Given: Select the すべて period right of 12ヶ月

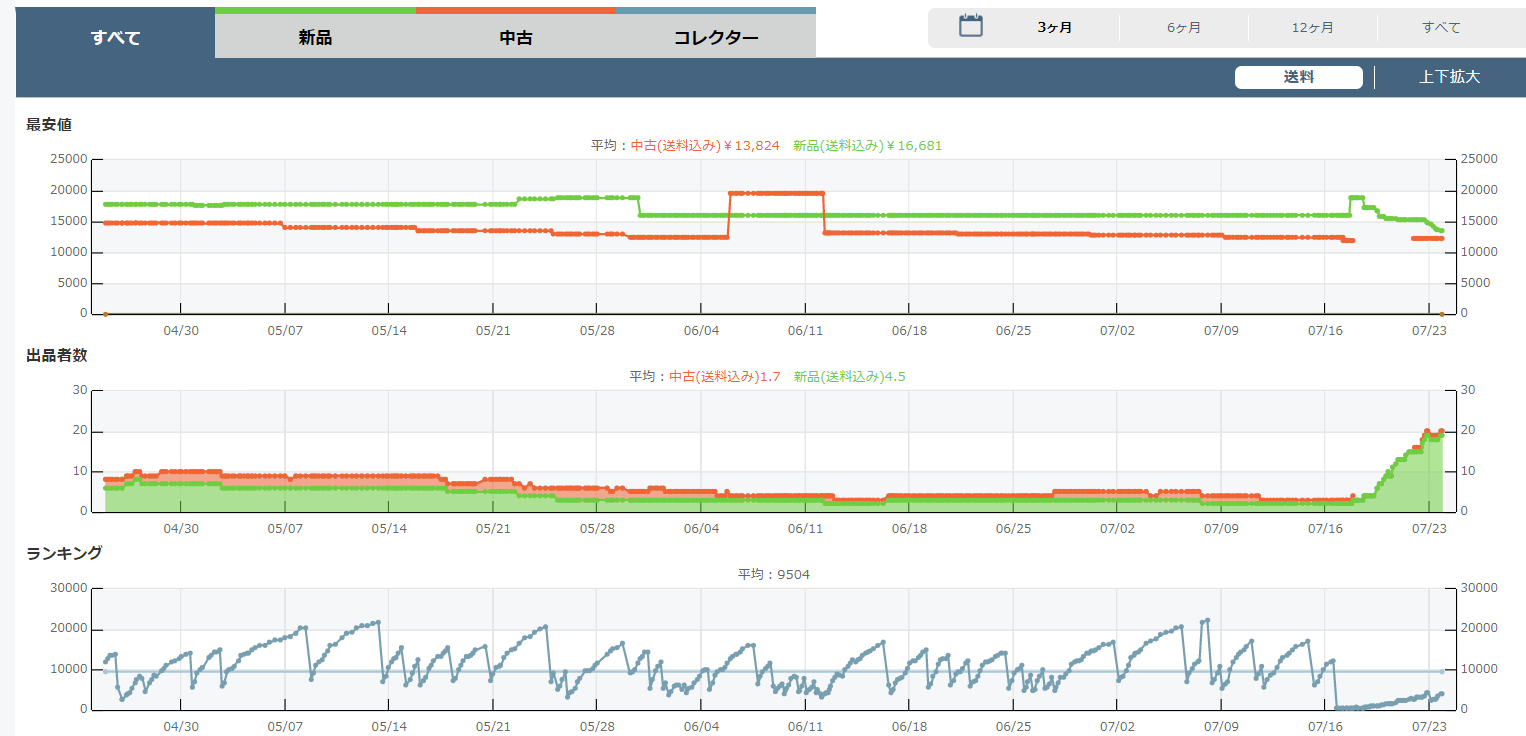Looking at the screenshot, I should tap(1441, 28).
